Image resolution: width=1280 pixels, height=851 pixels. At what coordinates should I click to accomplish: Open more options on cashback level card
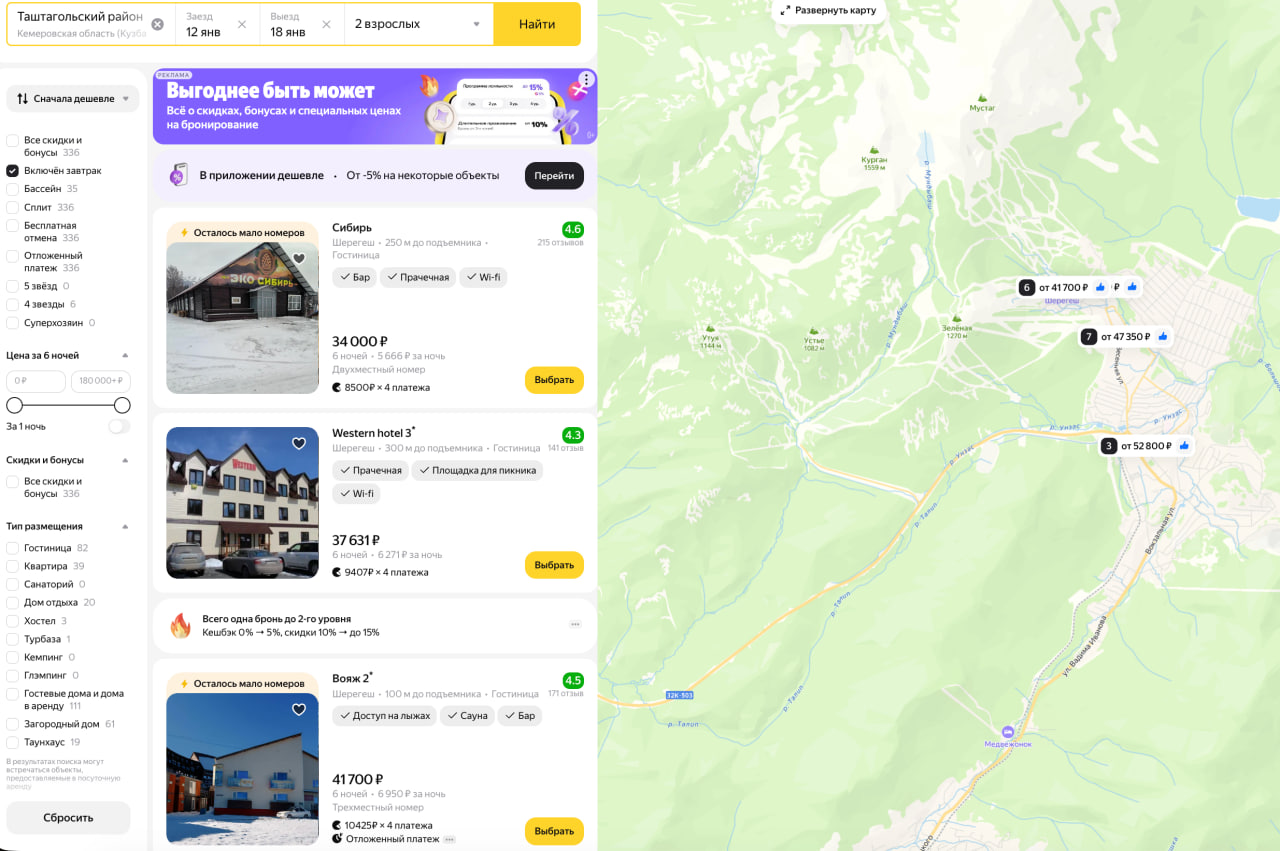575,624
